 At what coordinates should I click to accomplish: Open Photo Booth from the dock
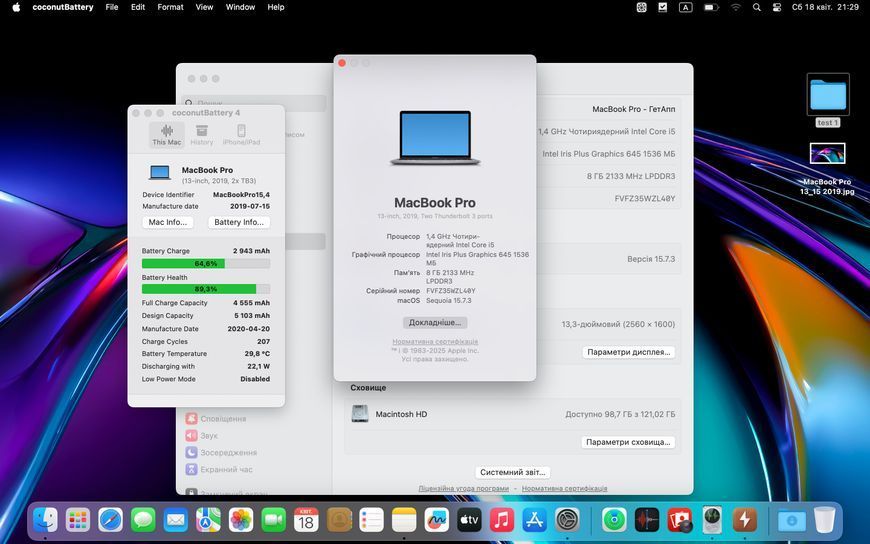coord(680,520)
